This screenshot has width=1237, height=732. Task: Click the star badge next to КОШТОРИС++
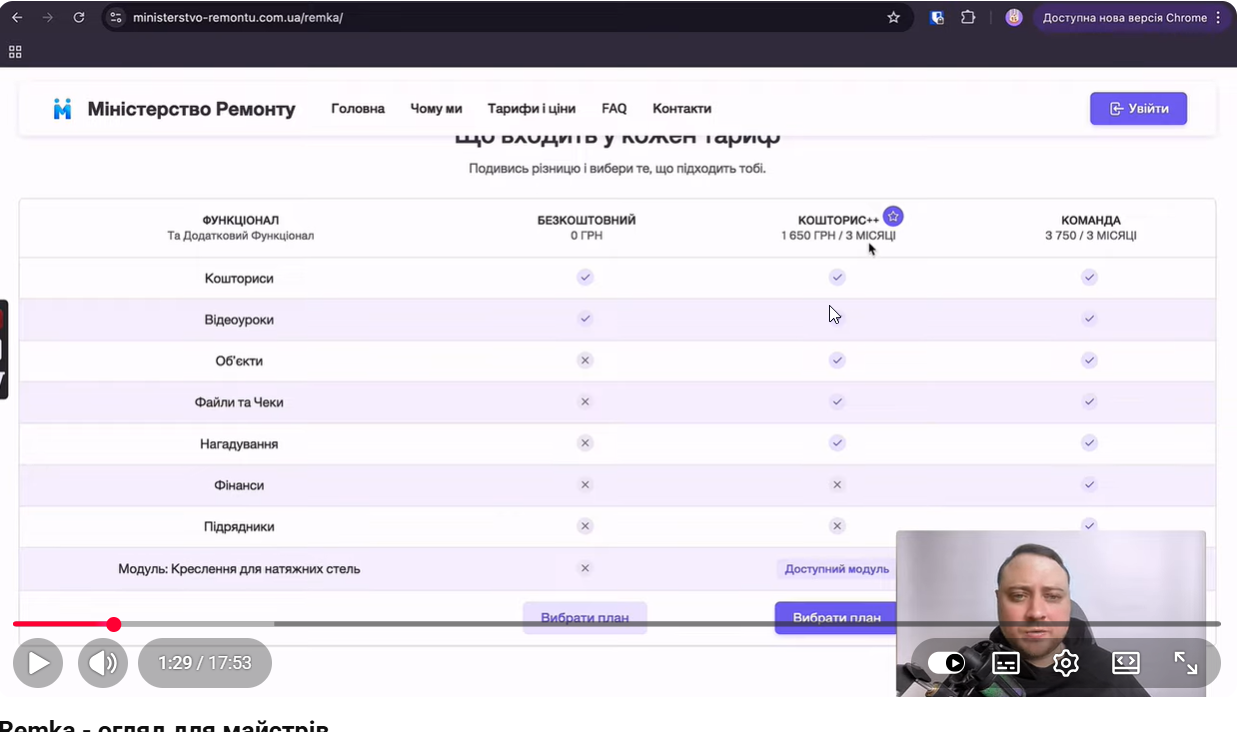(x=894, y=216)
